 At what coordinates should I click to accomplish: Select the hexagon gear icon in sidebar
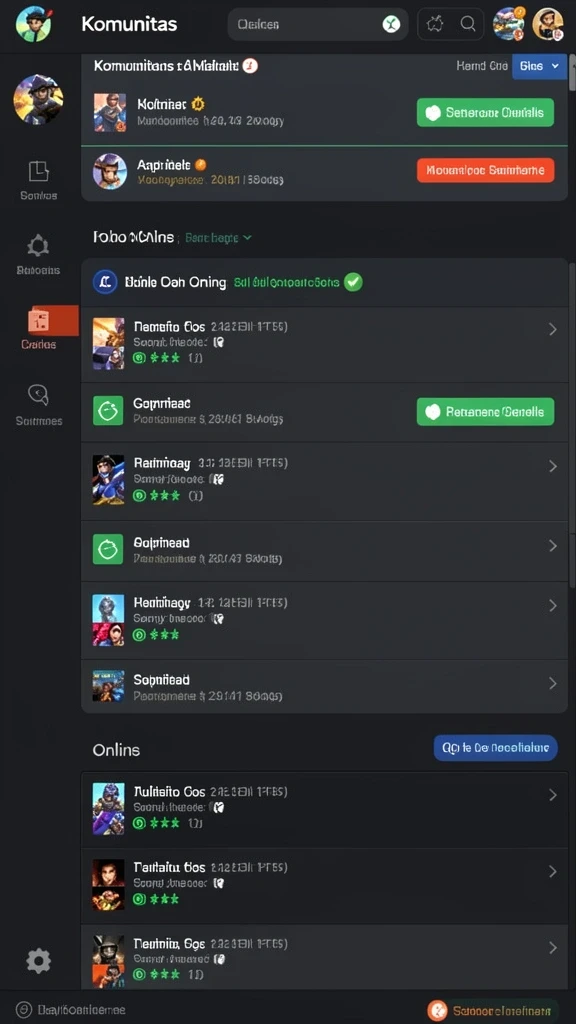(x=38, y=246)
